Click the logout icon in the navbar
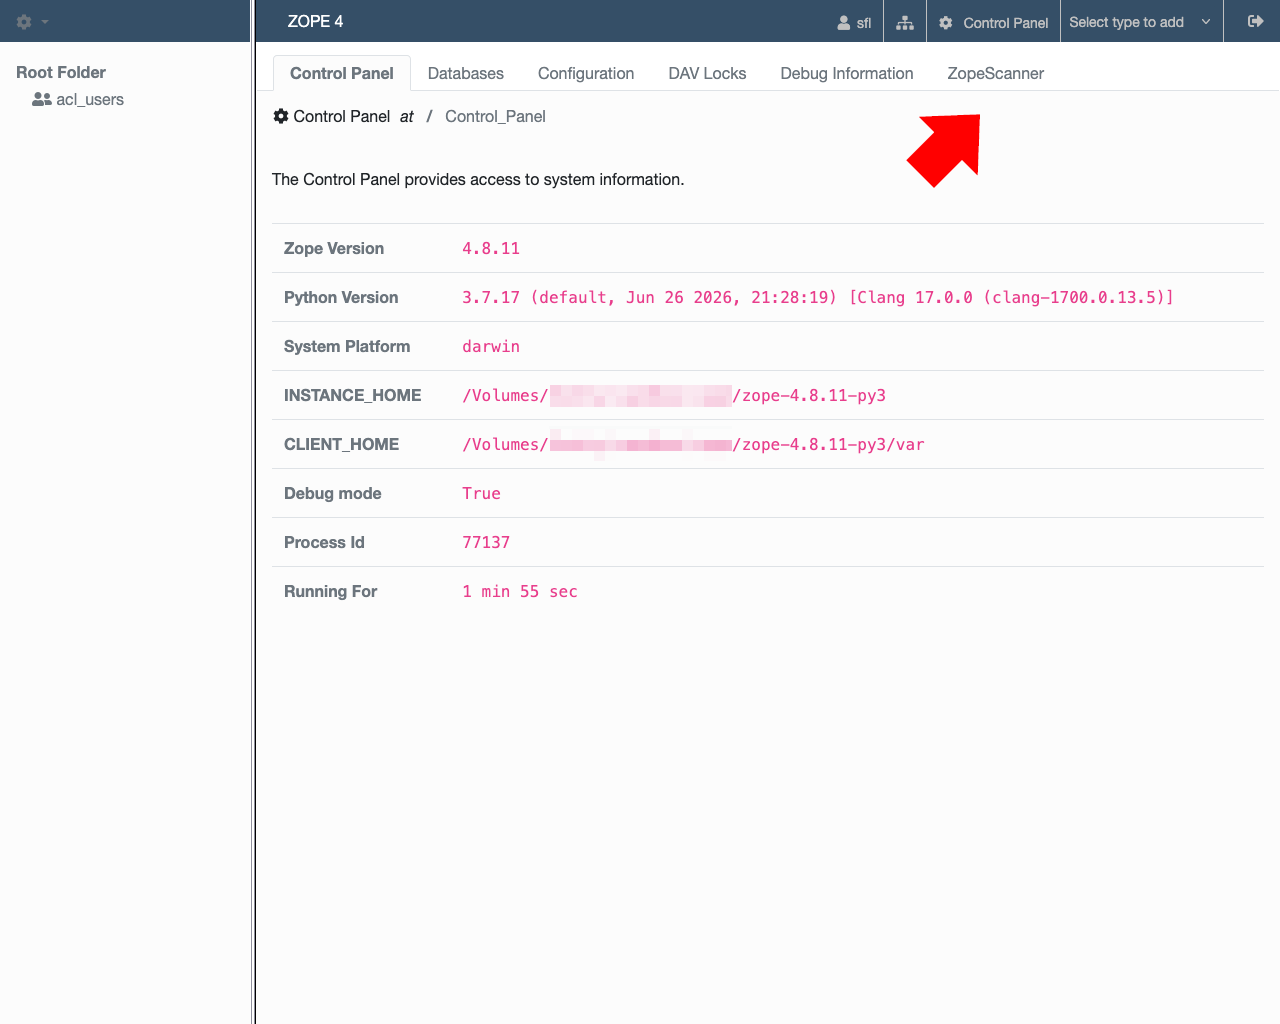1280x1024 pixels. 1256,21
